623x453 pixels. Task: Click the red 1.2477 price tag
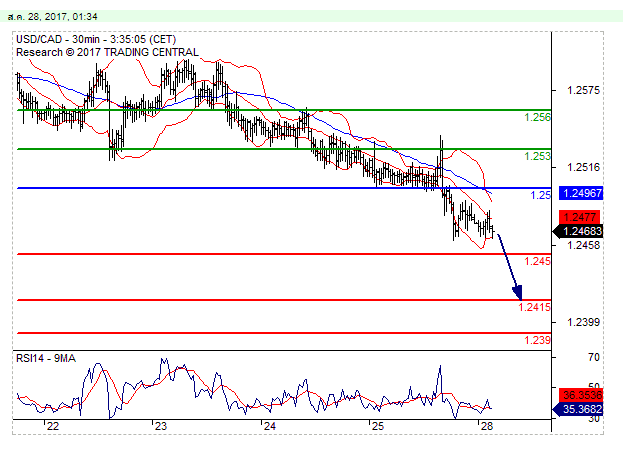click(581, 217)
